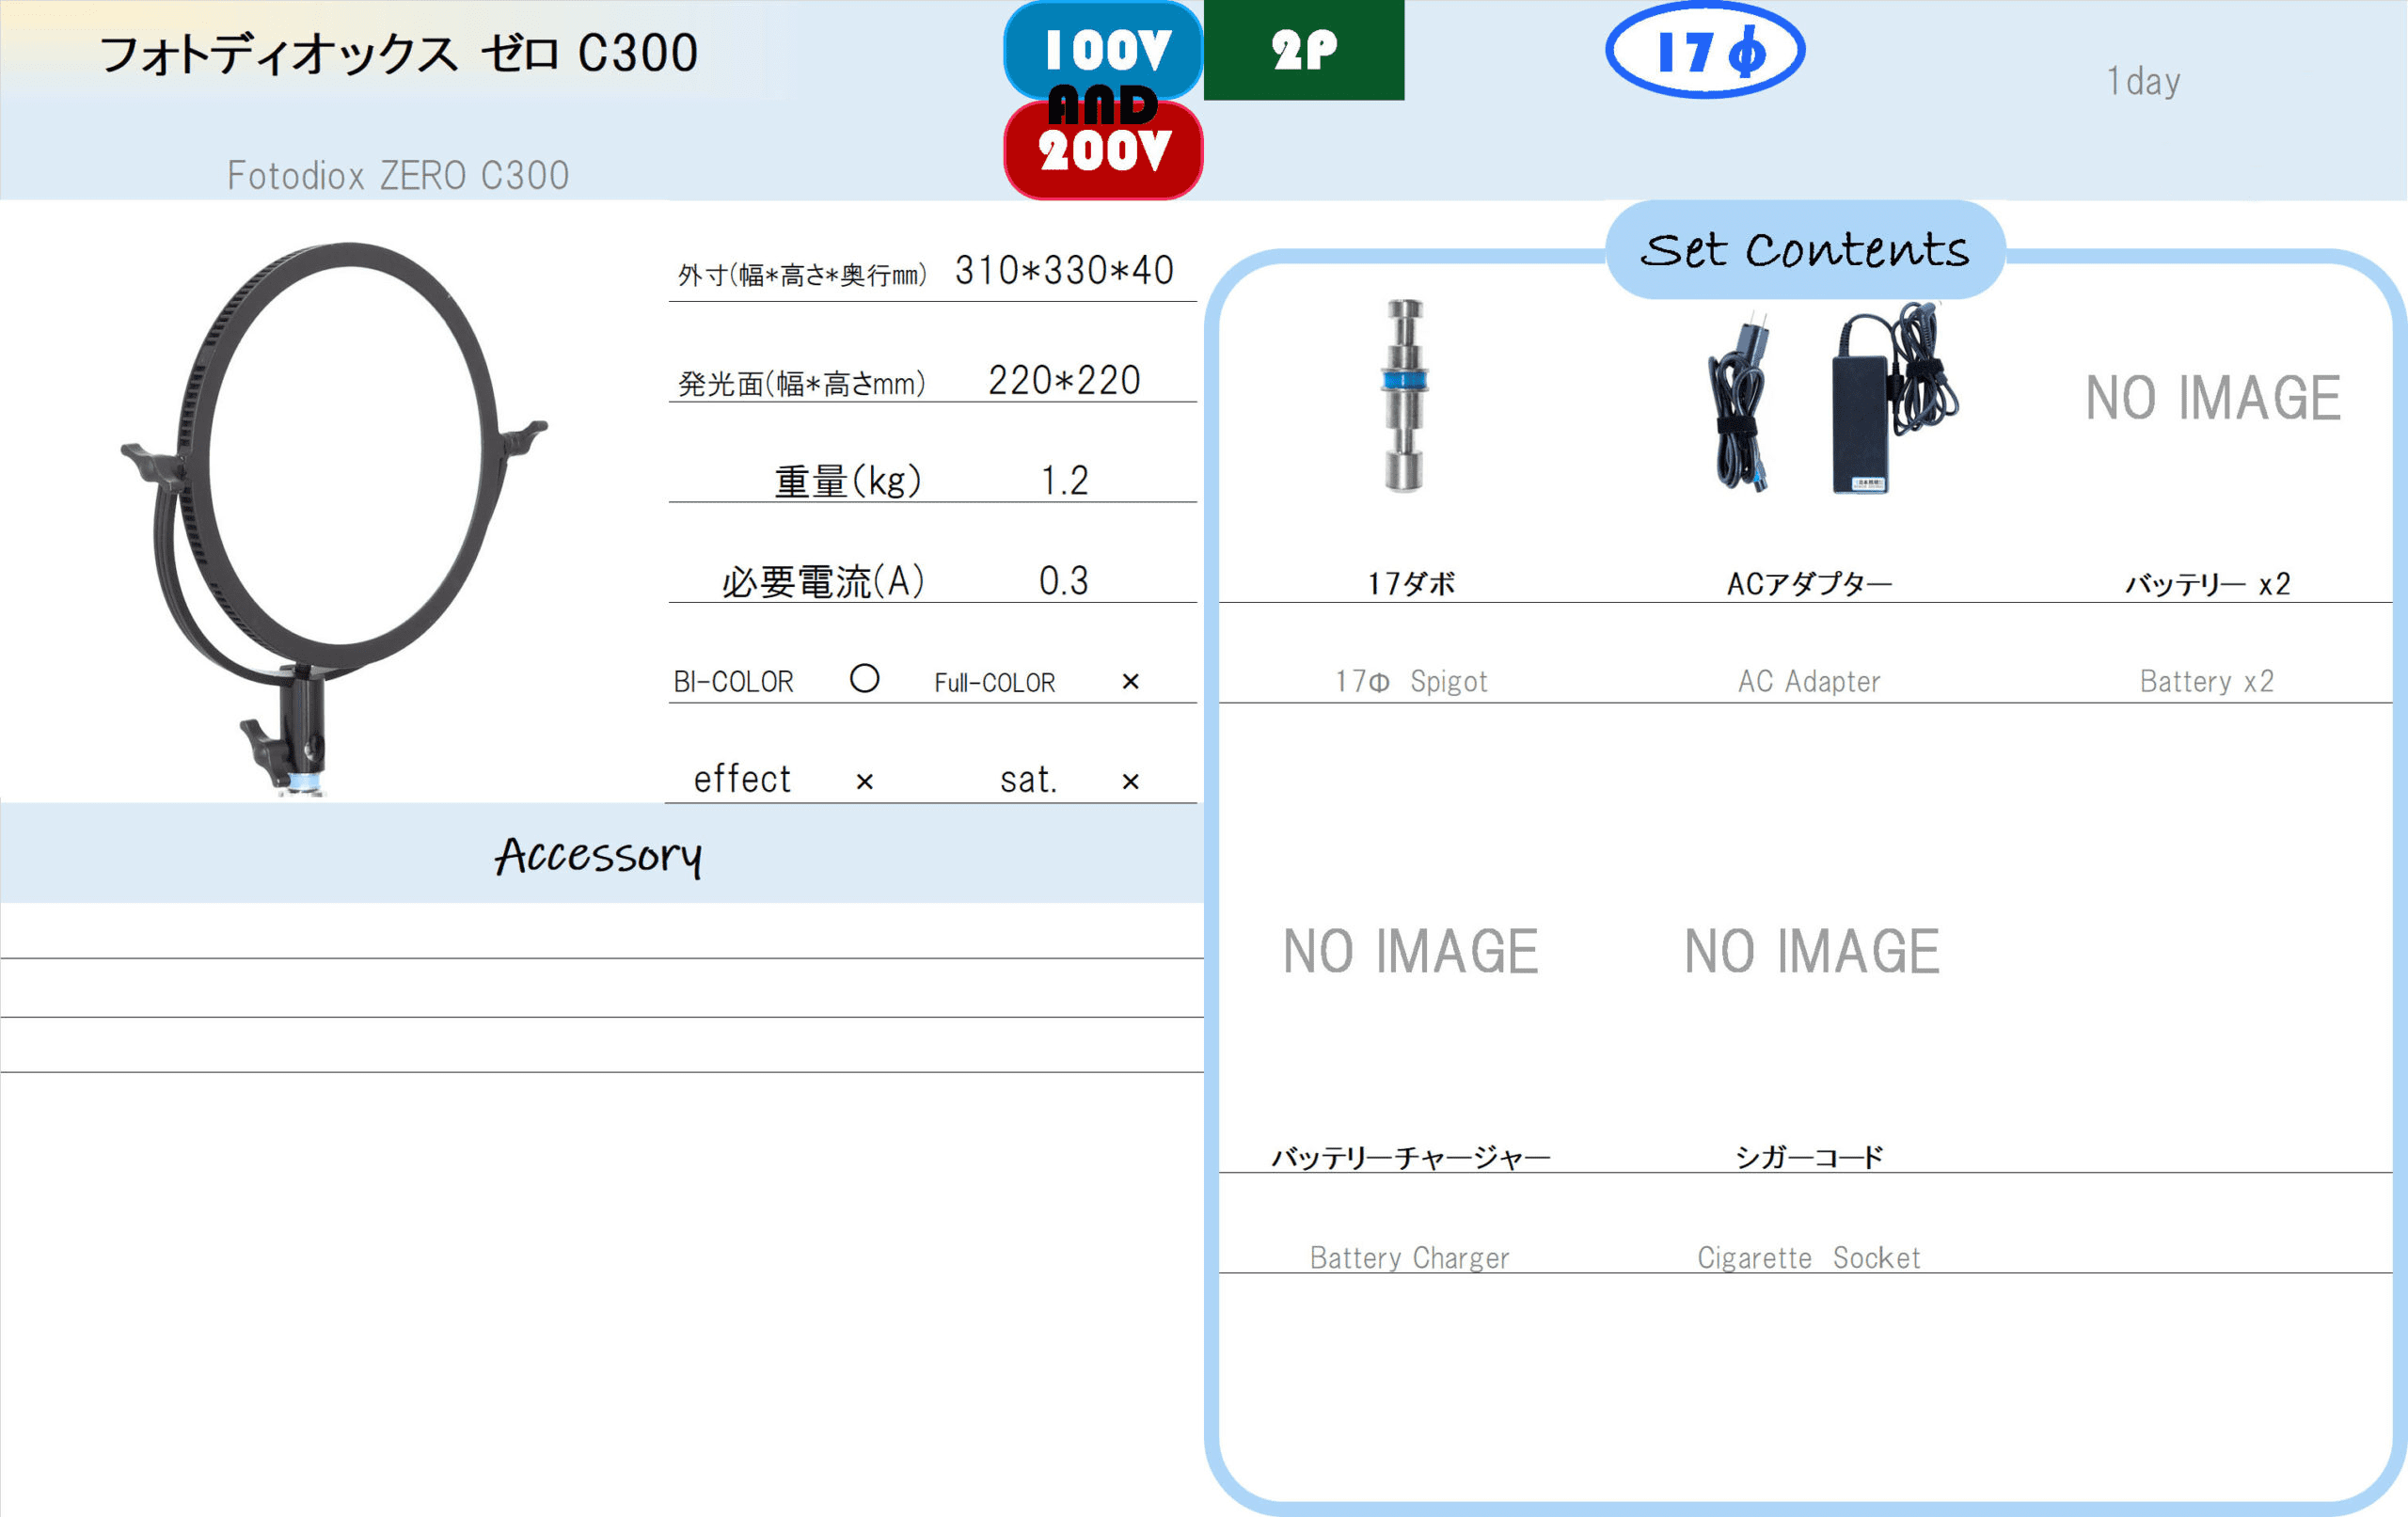This screenshot has height=1517, width=2408.
Task: Click the ACアダプター caption
Action: (x=1808, y=583)
